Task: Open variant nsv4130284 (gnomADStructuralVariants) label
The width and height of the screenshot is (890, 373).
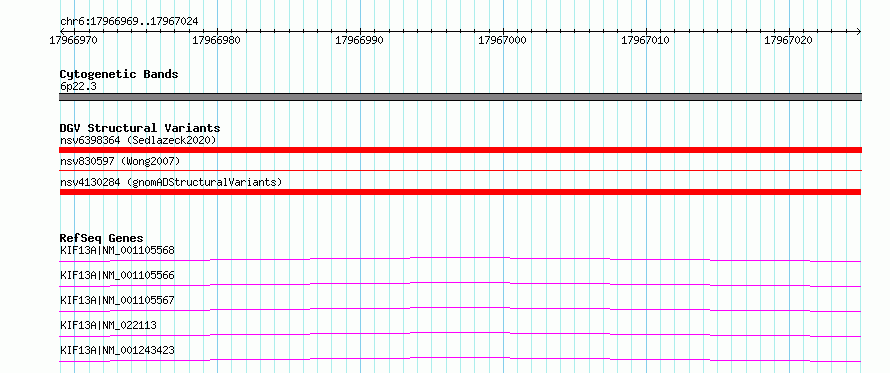Action: tap(171, 183)
